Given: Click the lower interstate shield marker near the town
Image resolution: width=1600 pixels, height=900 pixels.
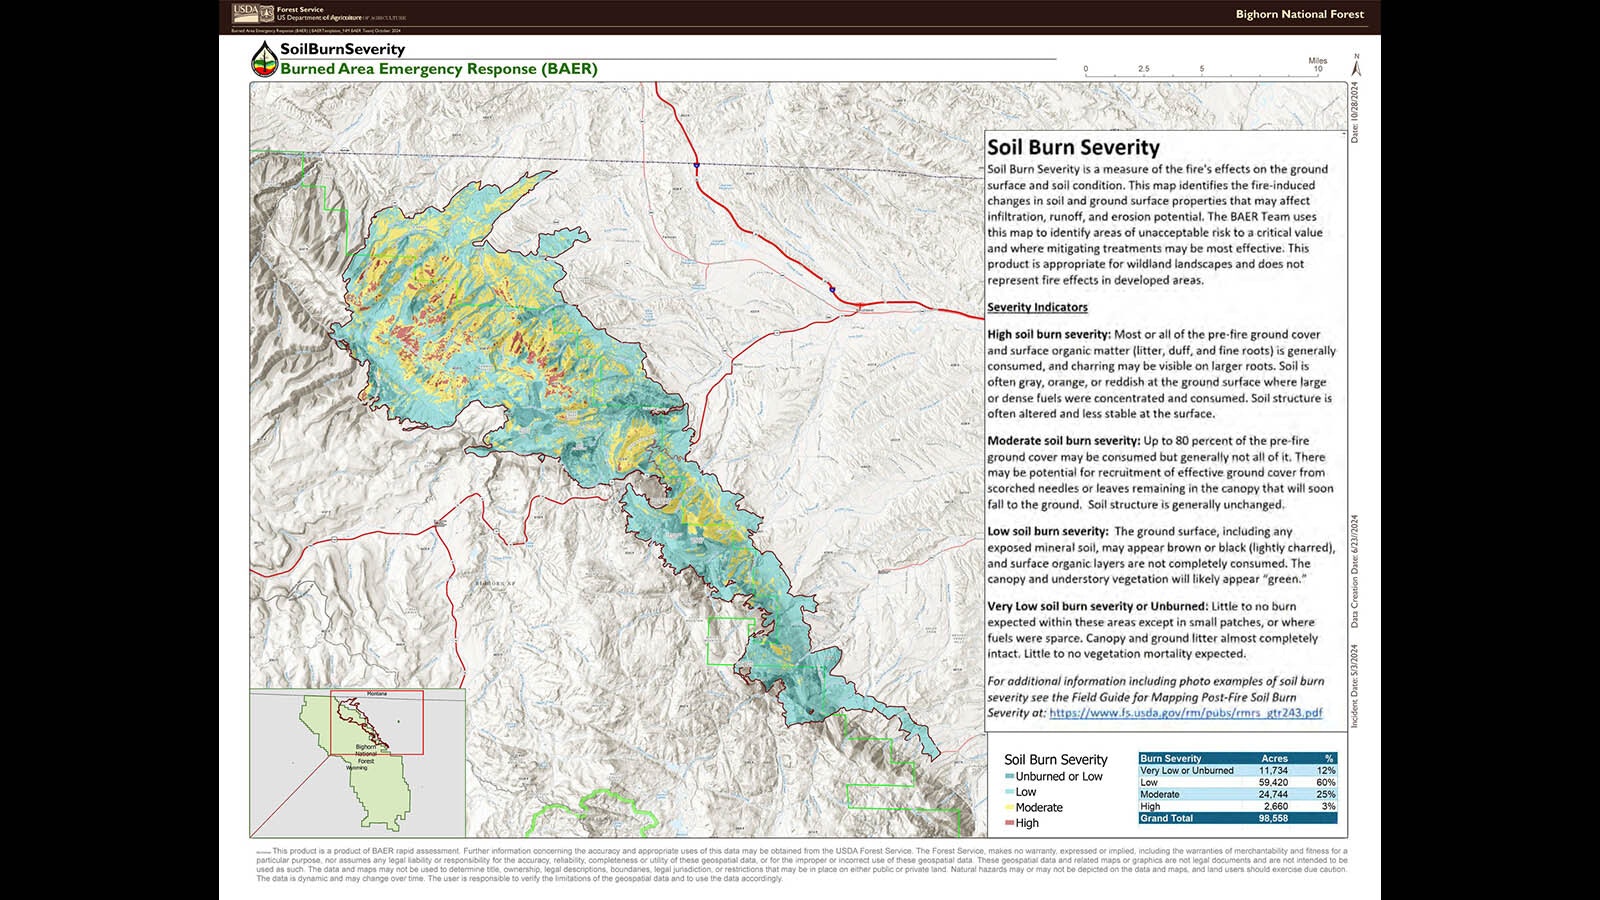Looking at the screenshot, I should click(x=831, y=289).
